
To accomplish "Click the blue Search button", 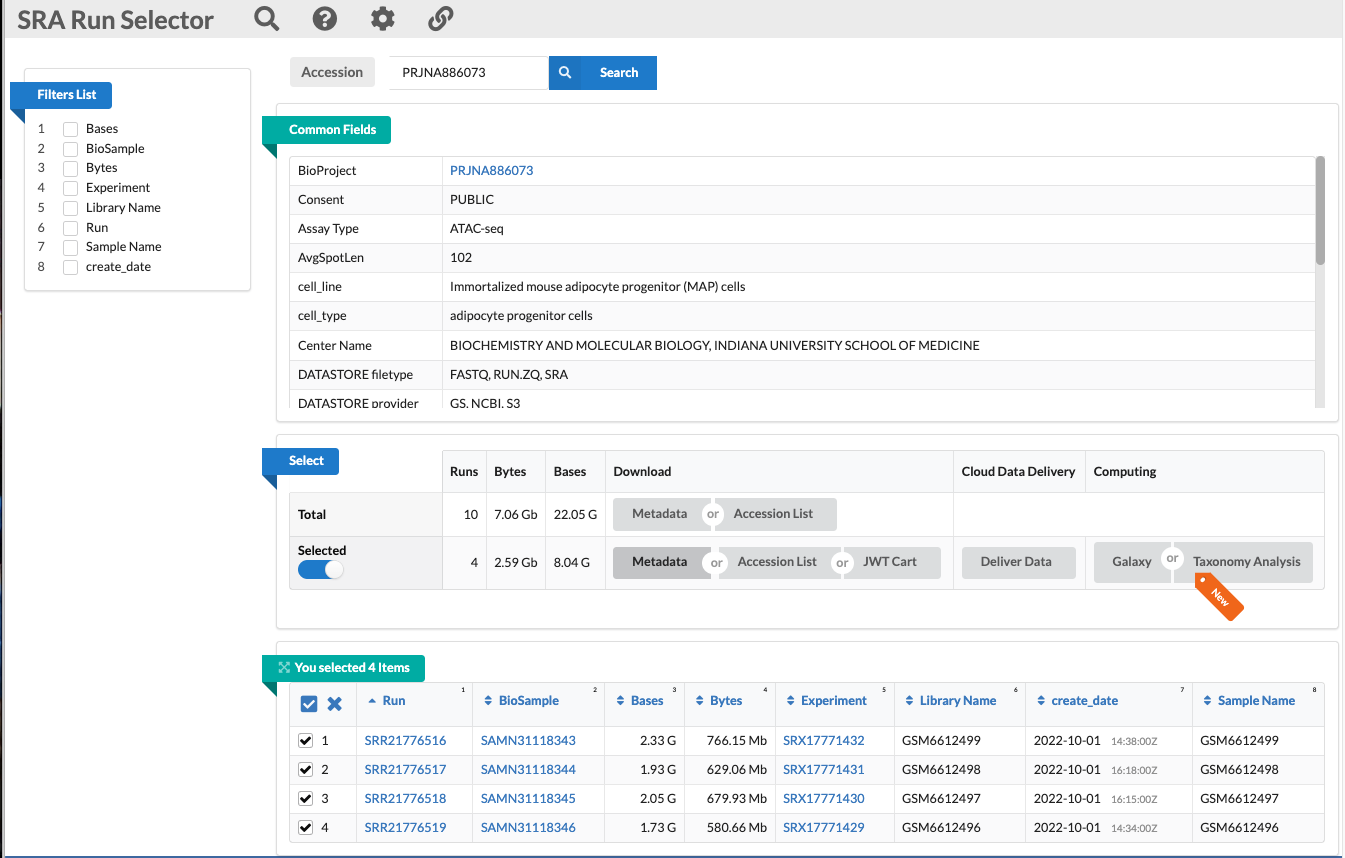I will point(603,72).
